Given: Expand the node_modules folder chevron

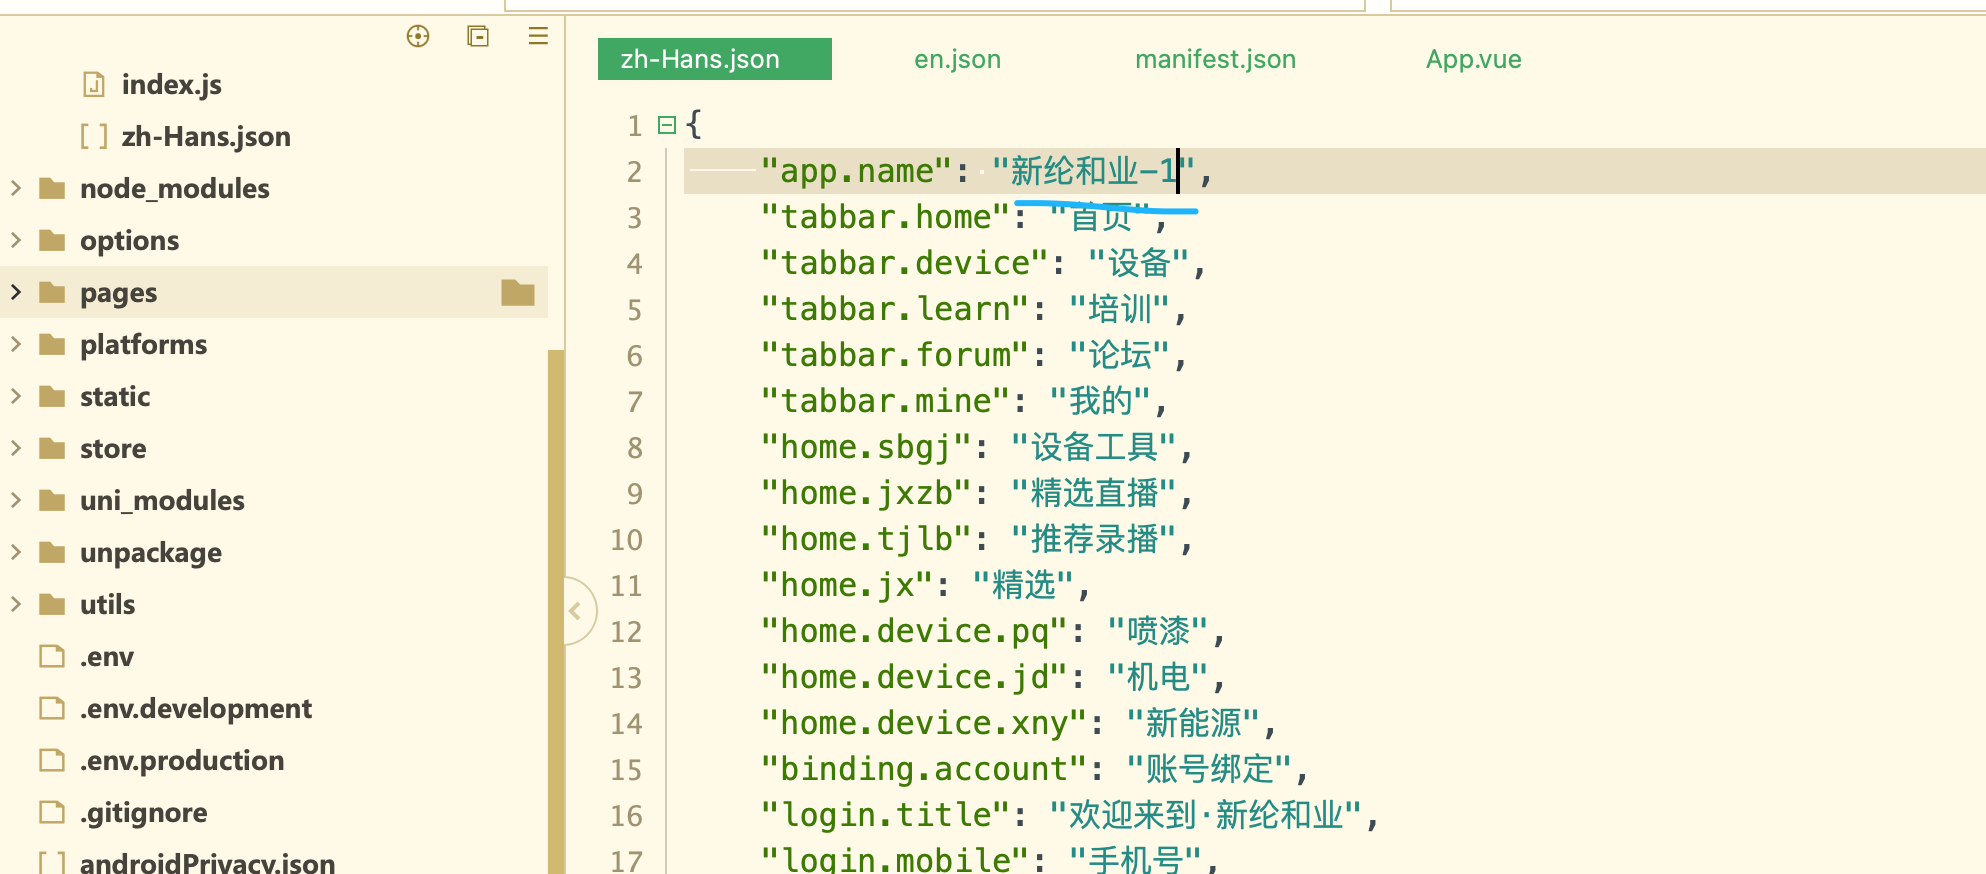Looking at the screenshot, I should point(16,189).
